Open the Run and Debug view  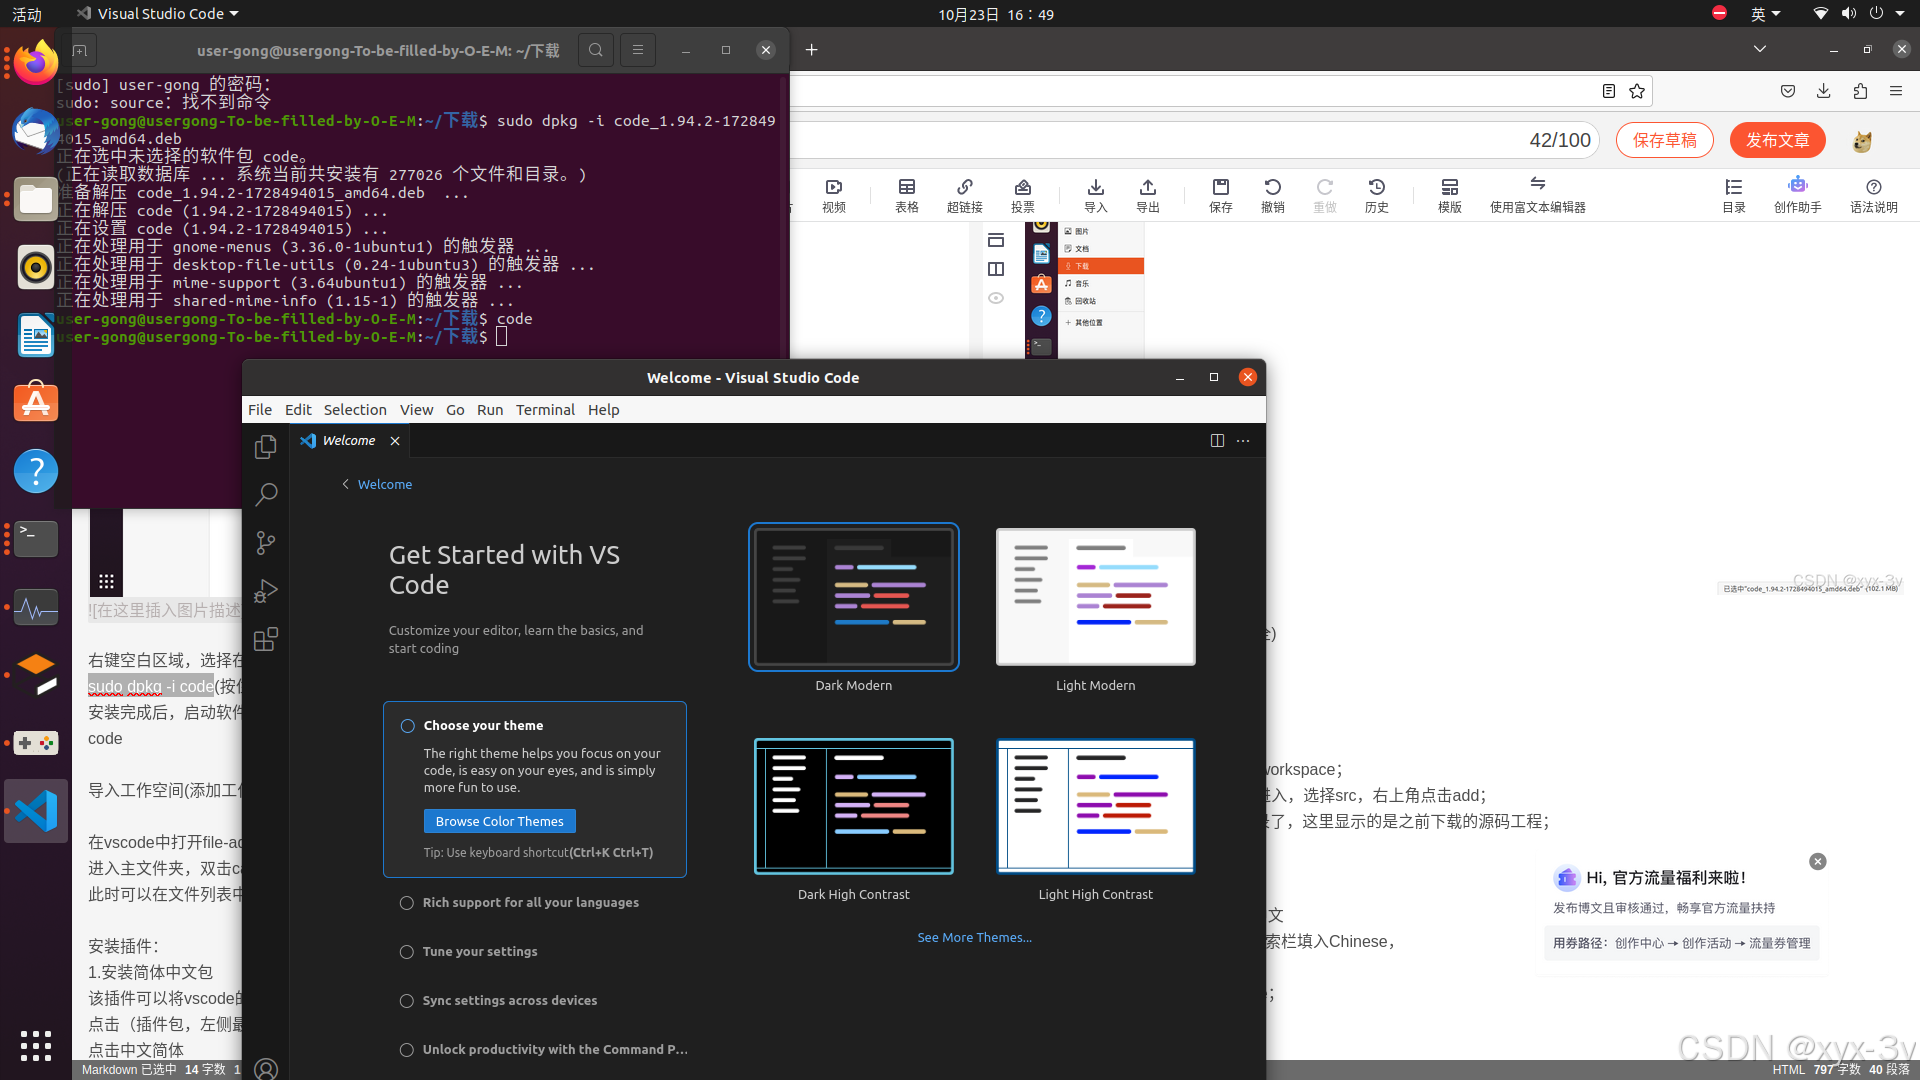pyautogui.click(x=266, y=591)
